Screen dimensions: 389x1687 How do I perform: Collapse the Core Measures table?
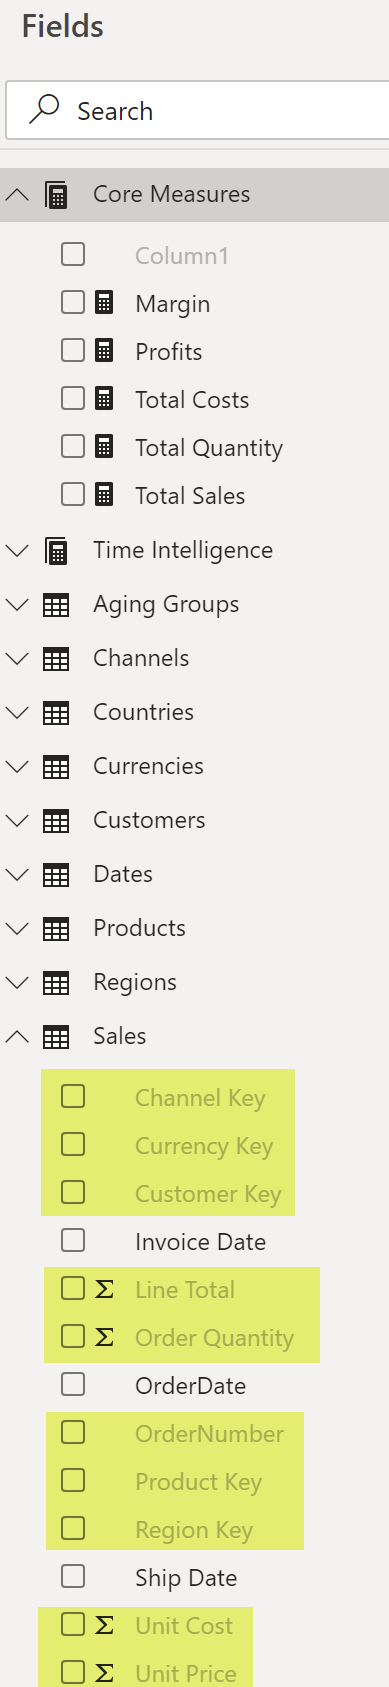pyautogui.click(x=17, y=194)
